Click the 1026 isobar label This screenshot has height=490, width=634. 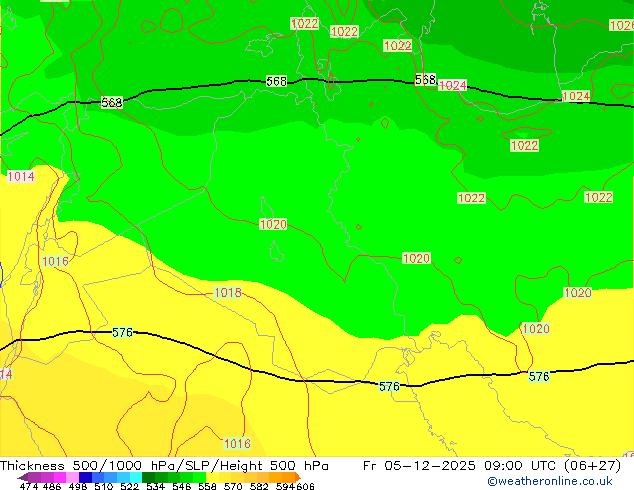(621, 25)
